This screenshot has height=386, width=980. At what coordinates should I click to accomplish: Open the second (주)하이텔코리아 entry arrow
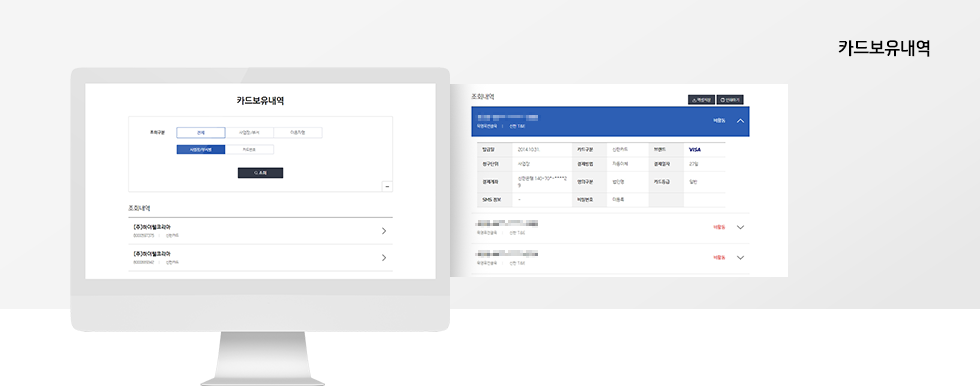(384, 258)
